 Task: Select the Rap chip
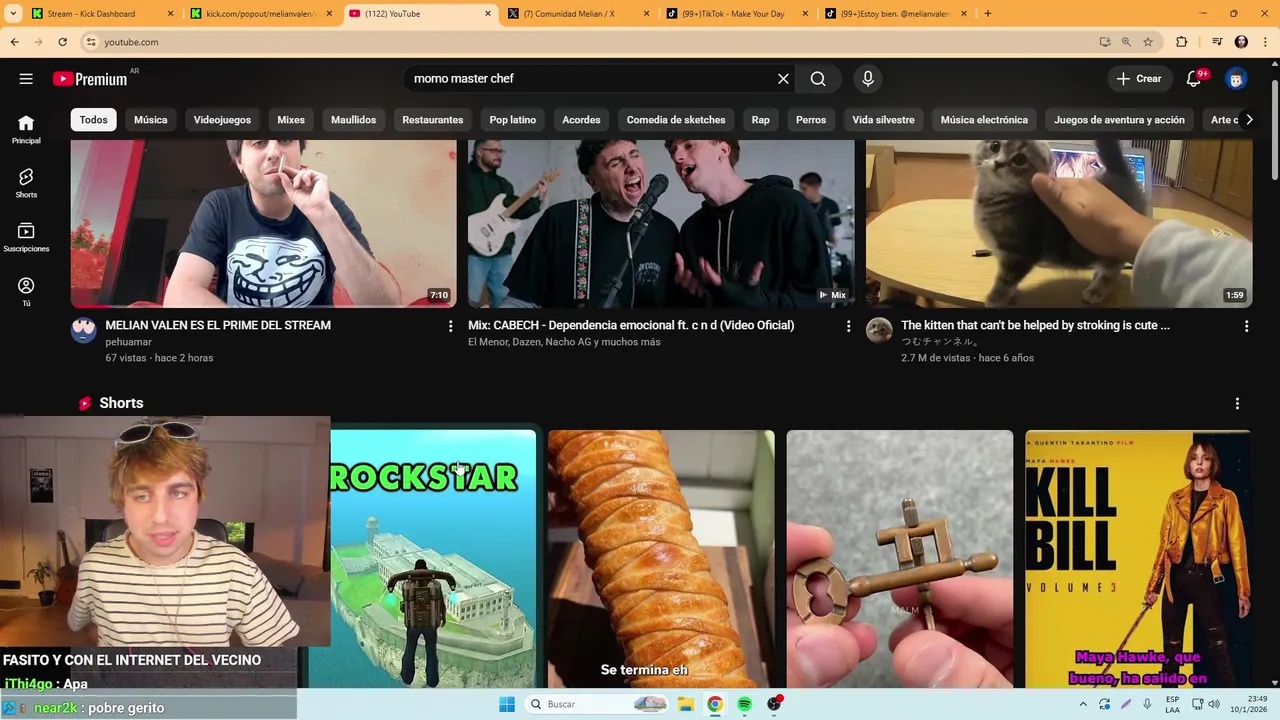pyautogui.click(x=761, y=120)
